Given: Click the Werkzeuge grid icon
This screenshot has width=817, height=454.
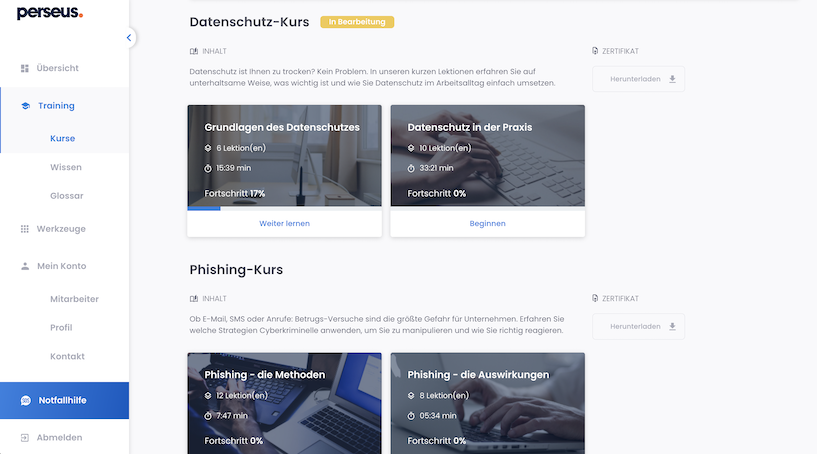Looking at the screenshot, I should tap(24, 229).
